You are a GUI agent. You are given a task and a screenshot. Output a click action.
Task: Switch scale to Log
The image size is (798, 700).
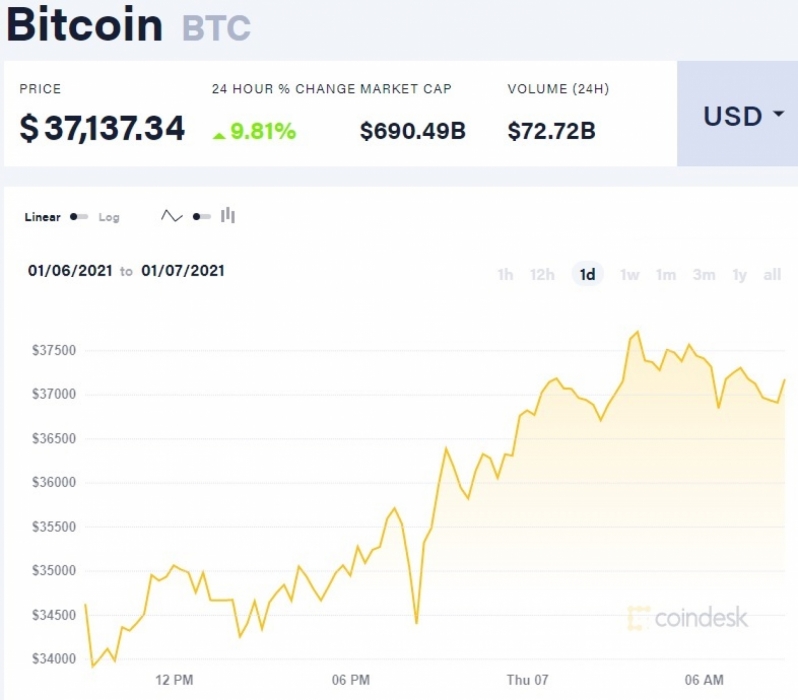point(109,217)
